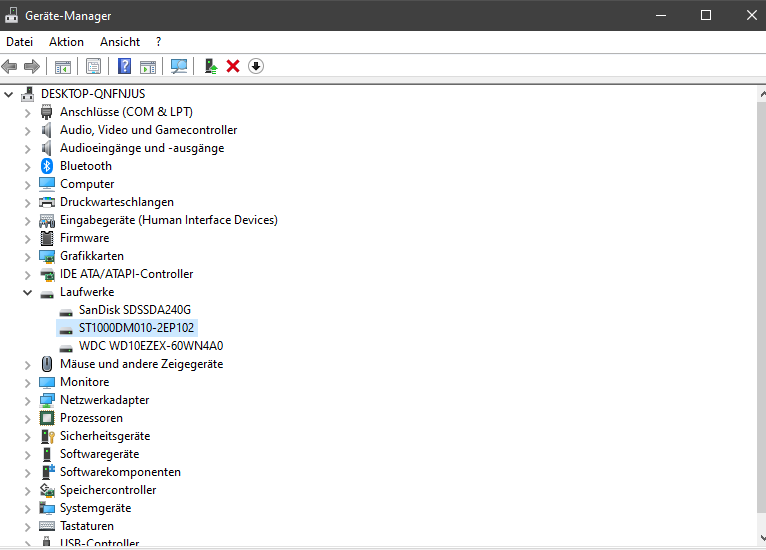
Task: Toggle console tree pane toolbar icon
Action: [x=63, y=66]
